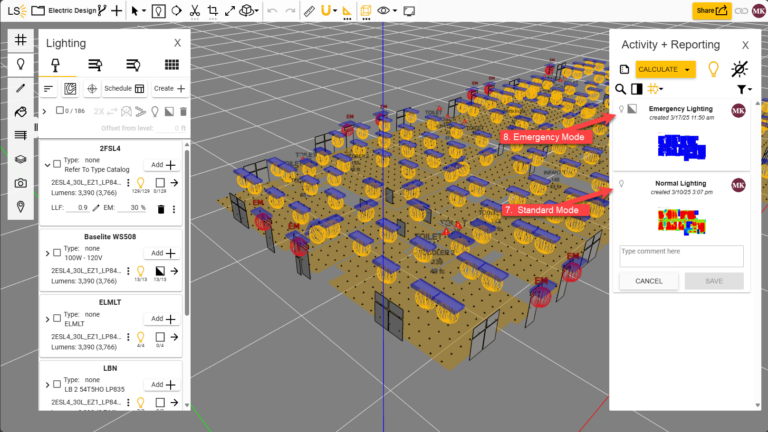Viewport: 768px width, 432px height.
Task: Switch to the Lighting tab with lamp list icon
Action: (95, 65)
